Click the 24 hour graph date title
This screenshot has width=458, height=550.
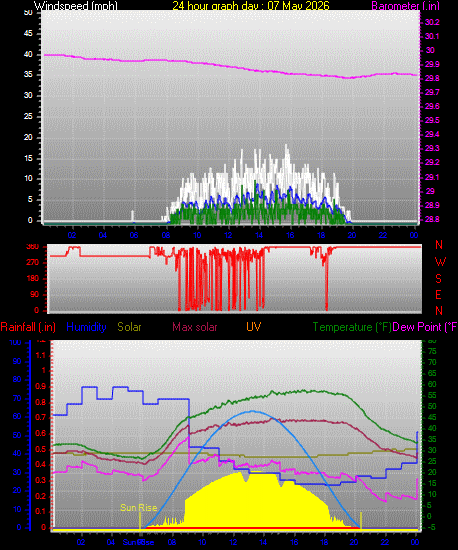coord(251,5)
